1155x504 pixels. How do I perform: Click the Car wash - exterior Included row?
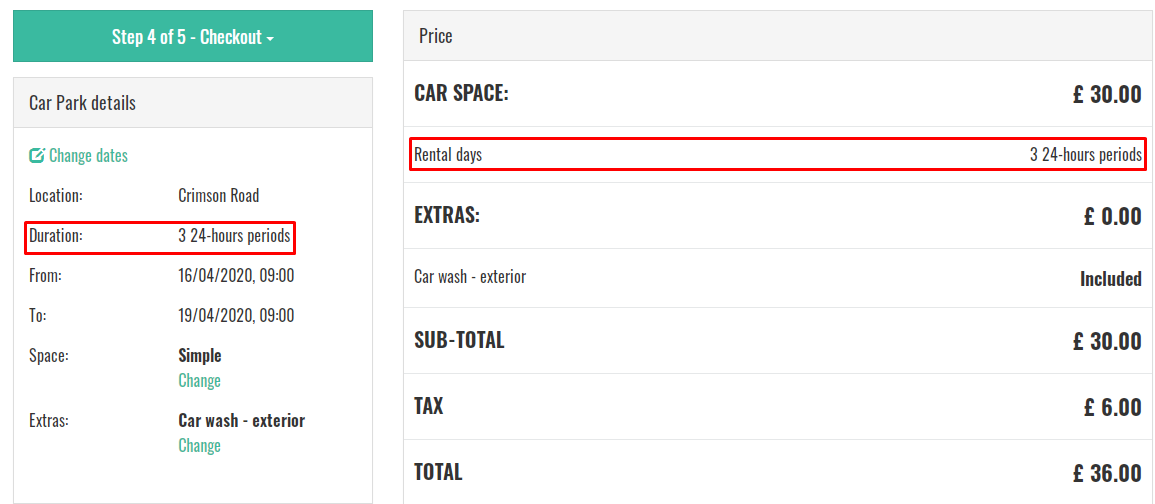pyautogui.click(x=778, y=278)
